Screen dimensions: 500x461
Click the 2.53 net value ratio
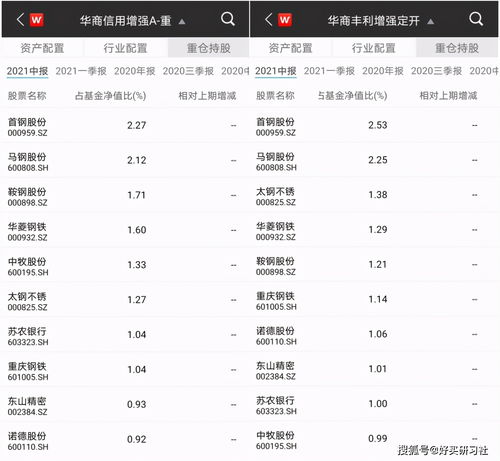(378, 125)
